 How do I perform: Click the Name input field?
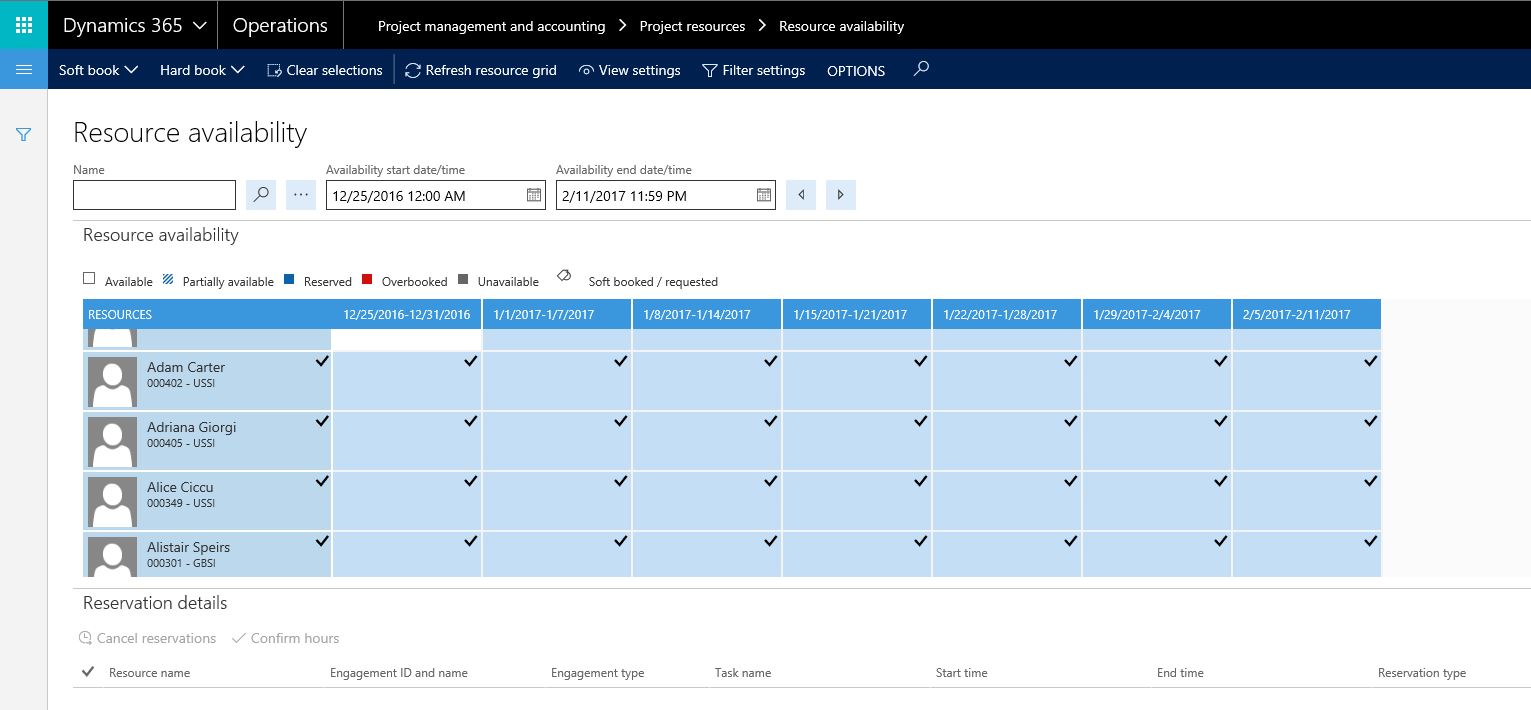click(154, 195)
